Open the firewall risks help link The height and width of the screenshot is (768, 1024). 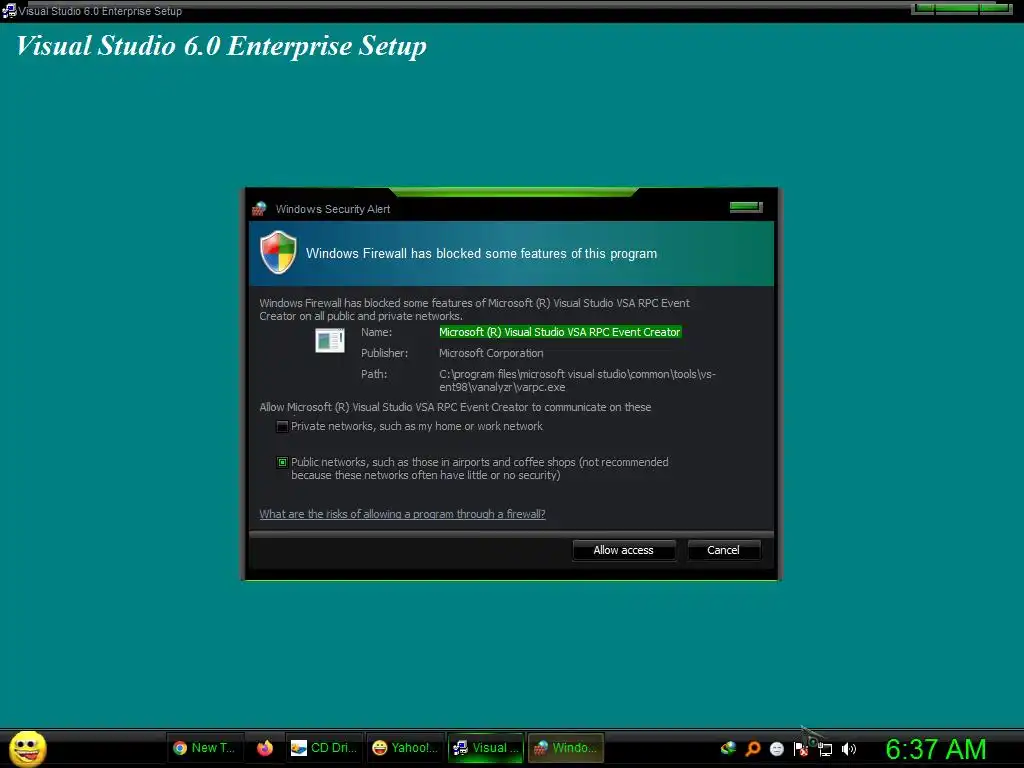402,514
